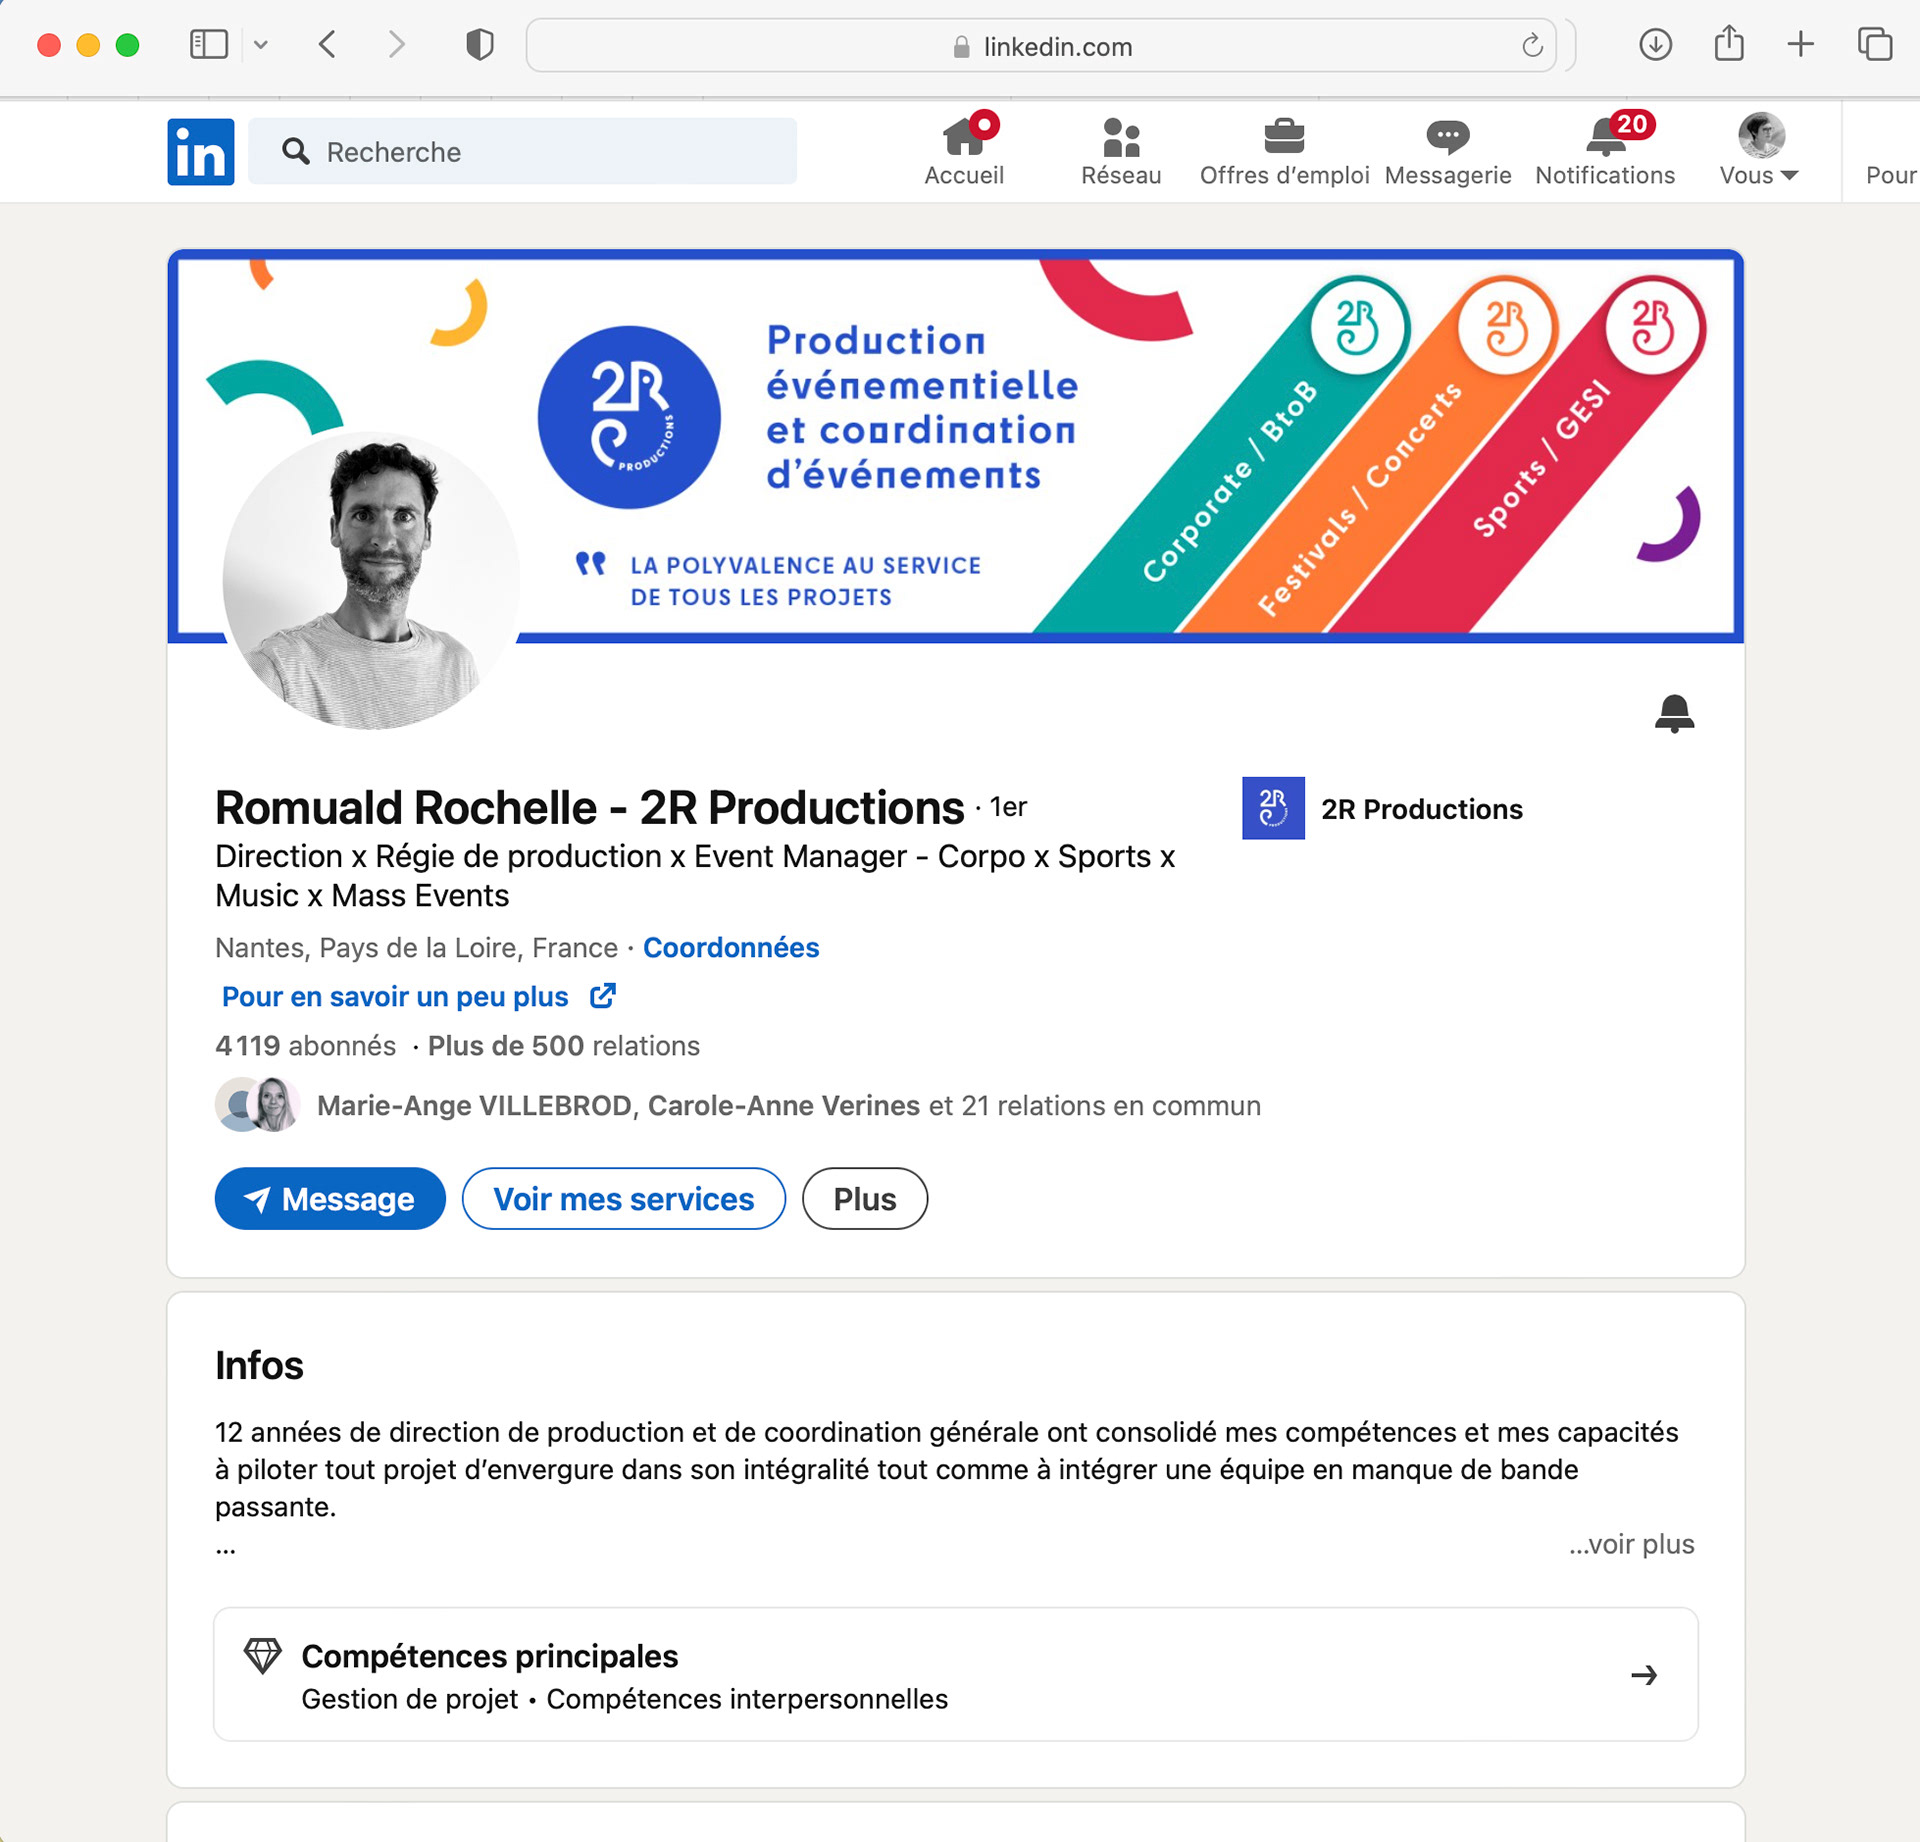Expand Infos with voir plus
1920x1842 pixels.
pyautogui.click(x=1631, y=1544)
